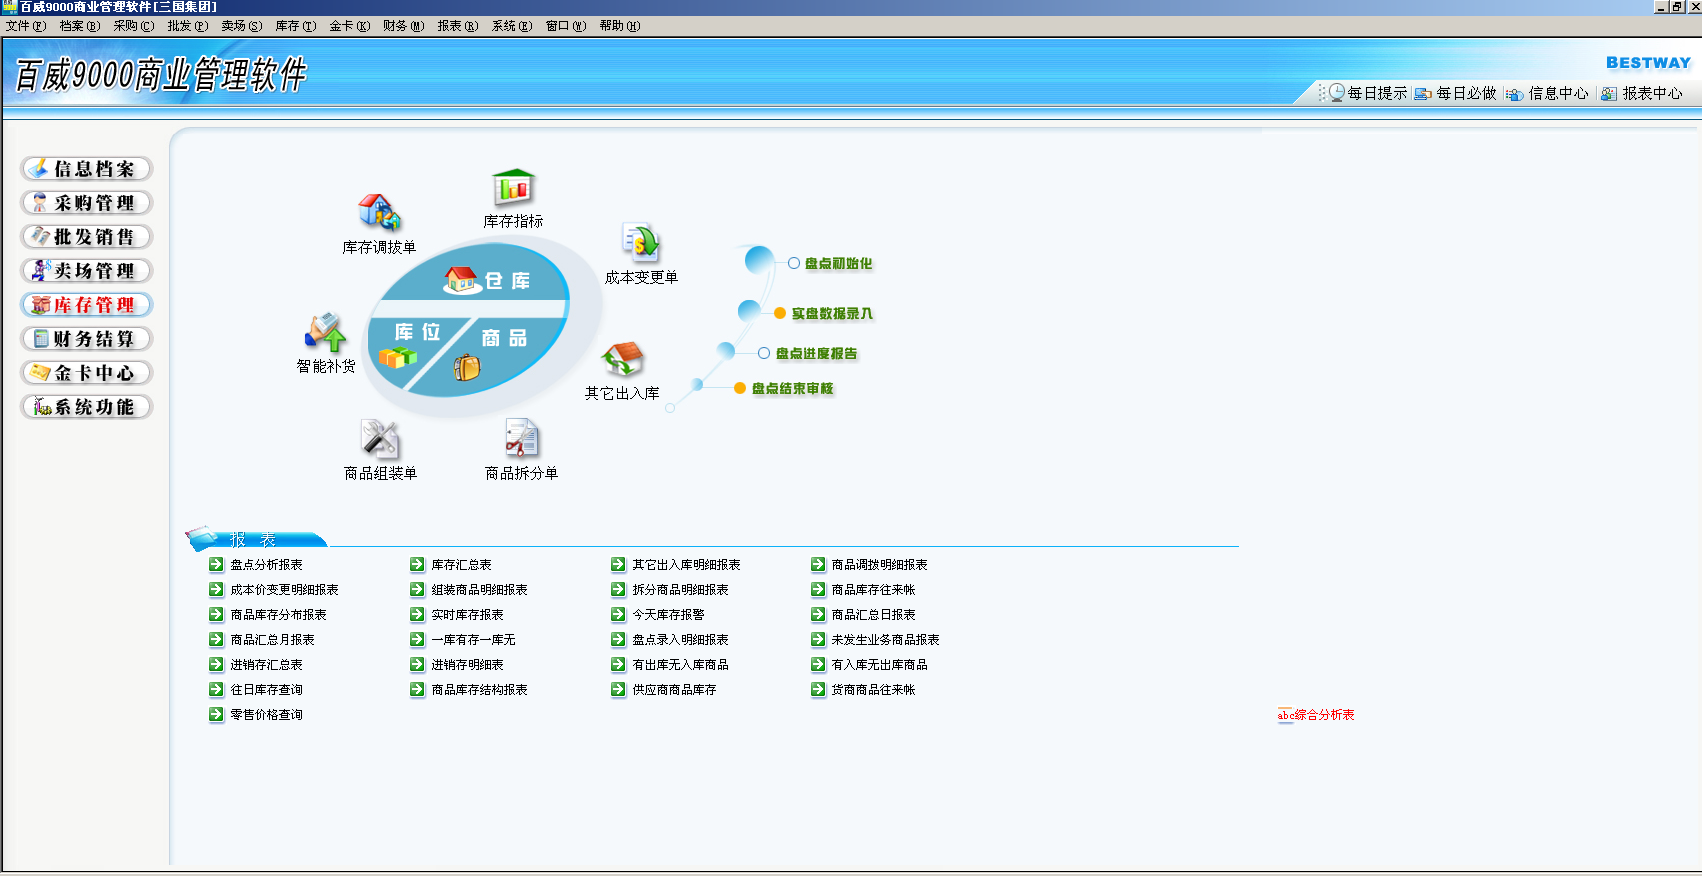Open 每日提示 in the top toolbar
The image size is (1702, 876).
point(1368,93)
